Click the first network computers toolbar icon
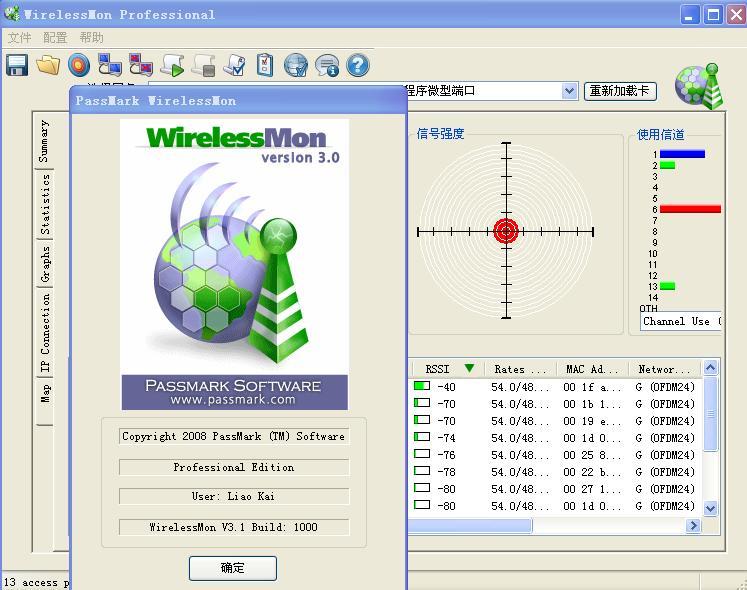The image size is (747, 590). tap(110, 65)
